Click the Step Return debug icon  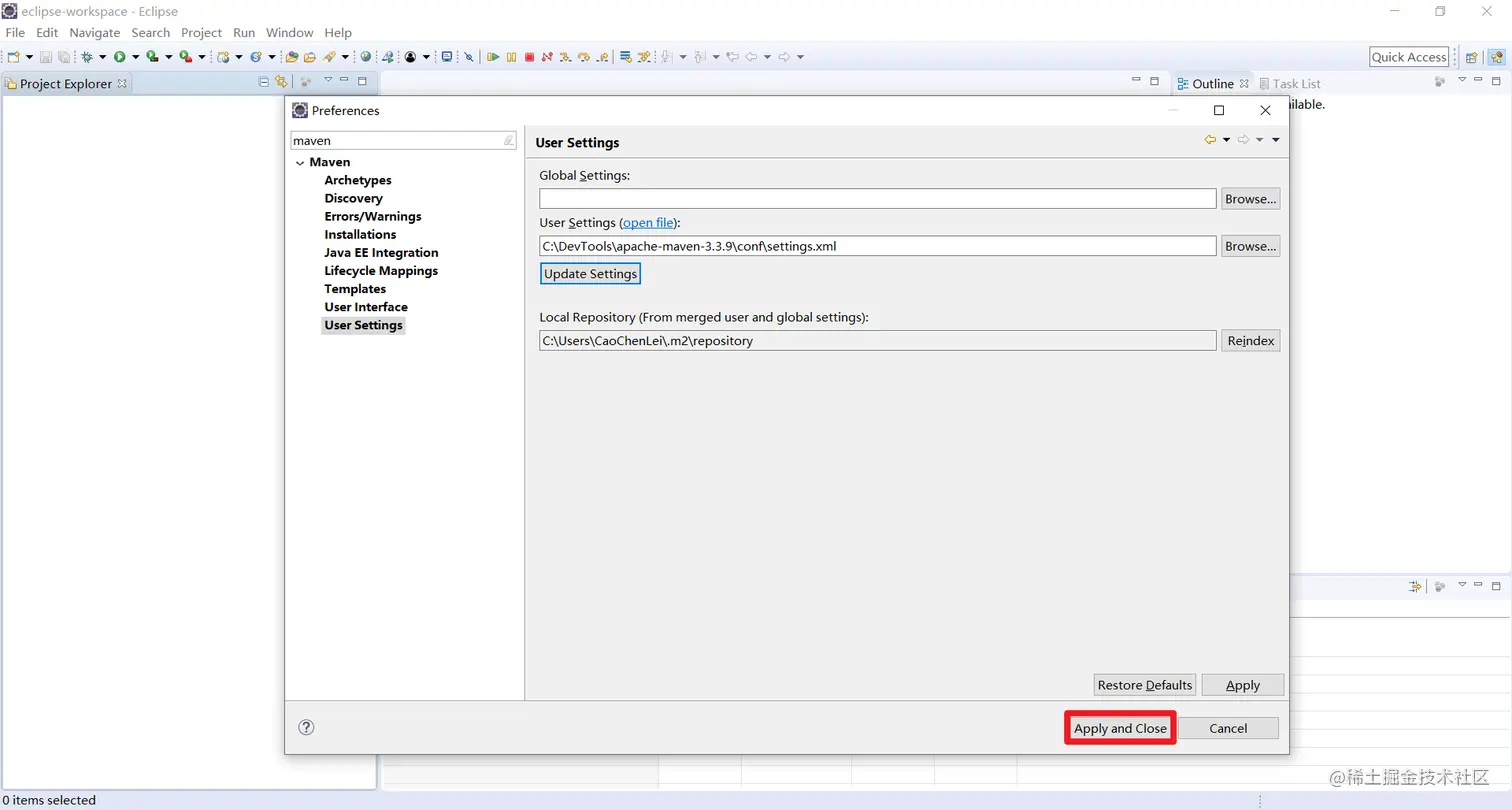[x=602, y=57]
